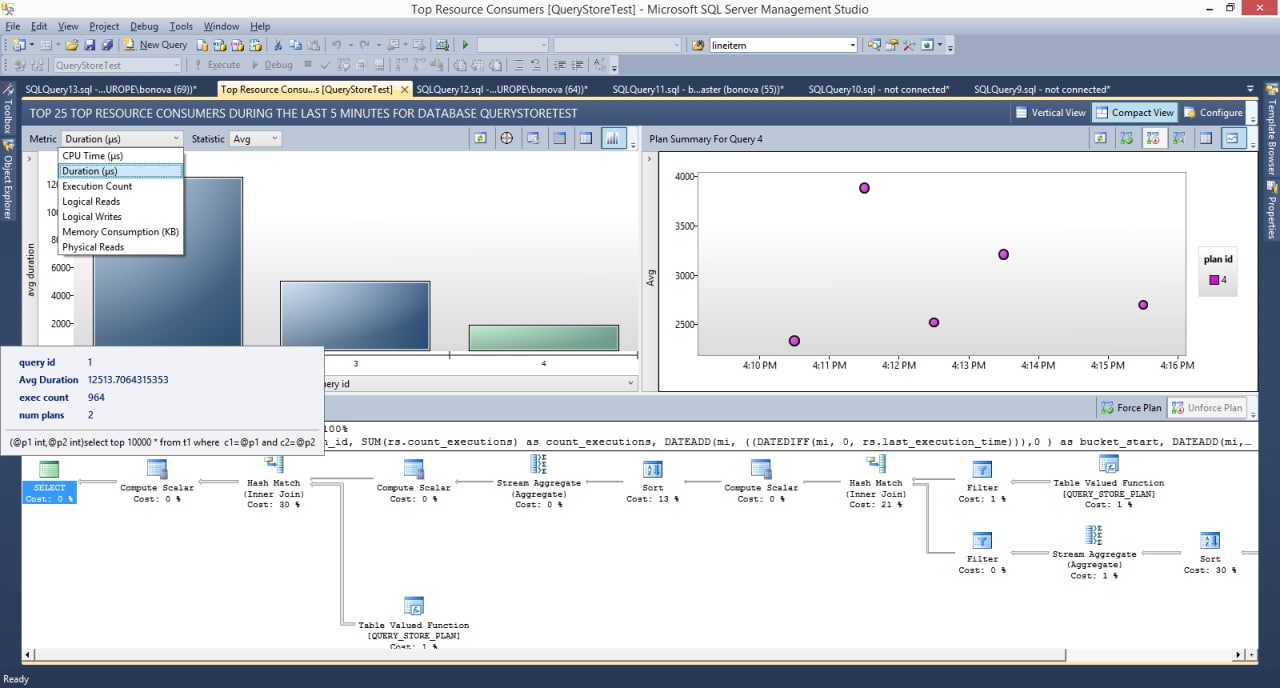1280x688 pixels.
Task: Select CPU Time (µs) metric option
Action: click(x=121, y=156)
